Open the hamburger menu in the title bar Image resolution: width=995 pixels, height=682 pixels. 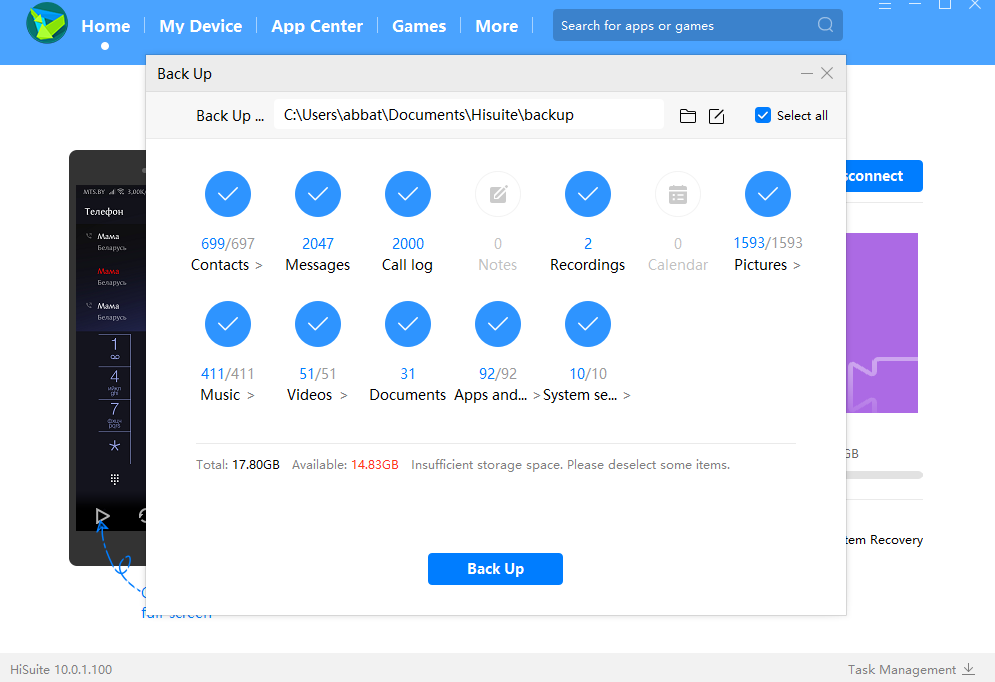click(885, 5)
